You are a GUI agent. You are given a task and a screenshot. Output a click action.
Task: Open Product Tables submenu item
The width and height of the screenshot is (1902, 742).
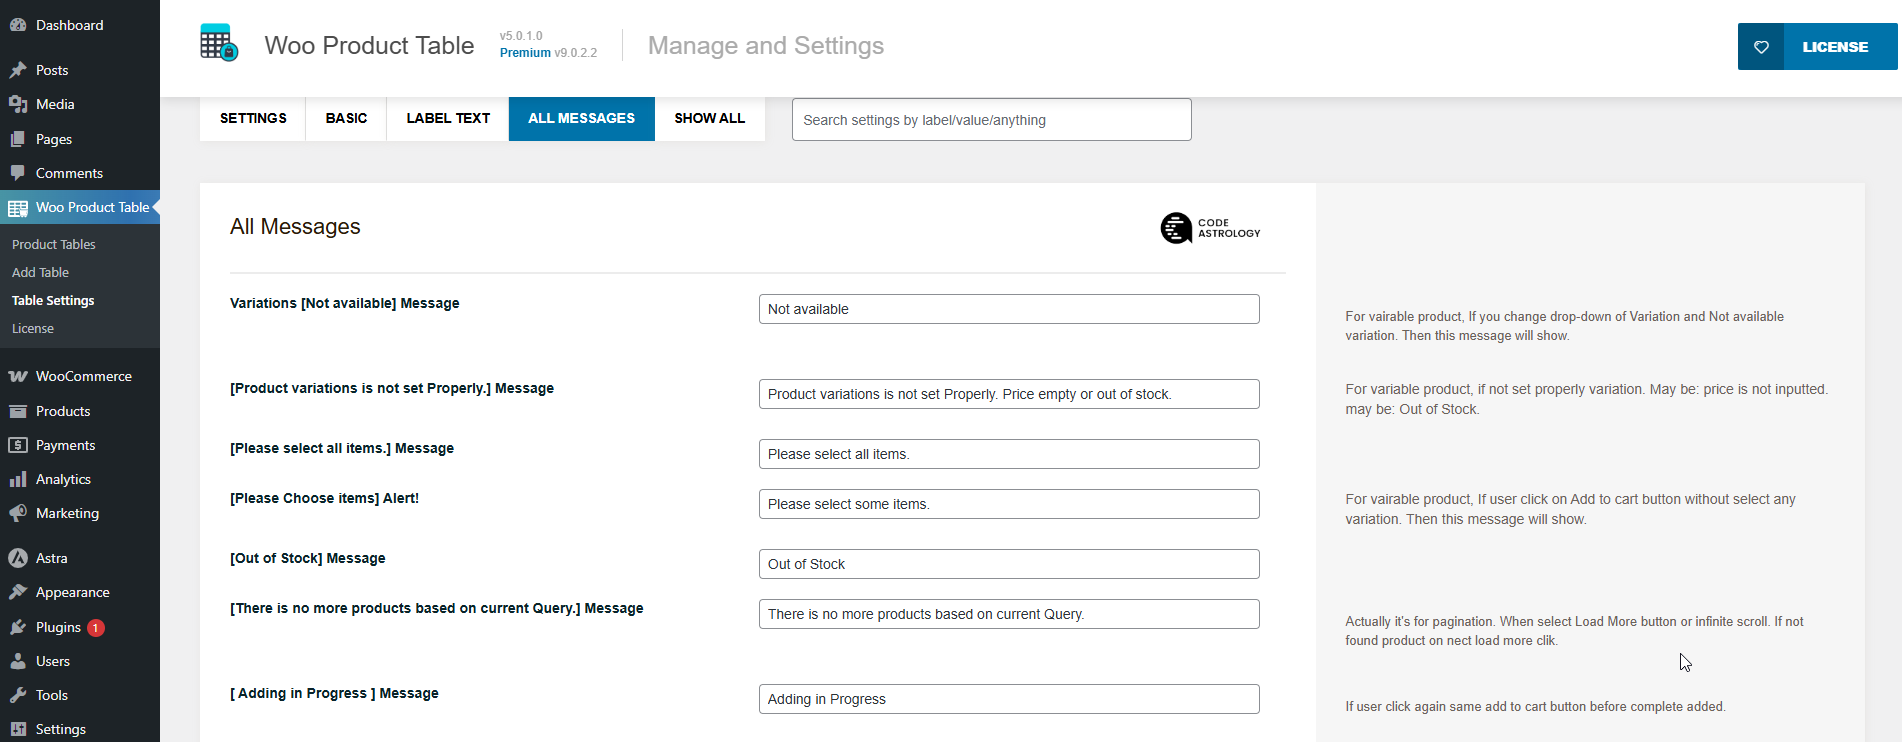pyautogui.click(x=54, y=244)
